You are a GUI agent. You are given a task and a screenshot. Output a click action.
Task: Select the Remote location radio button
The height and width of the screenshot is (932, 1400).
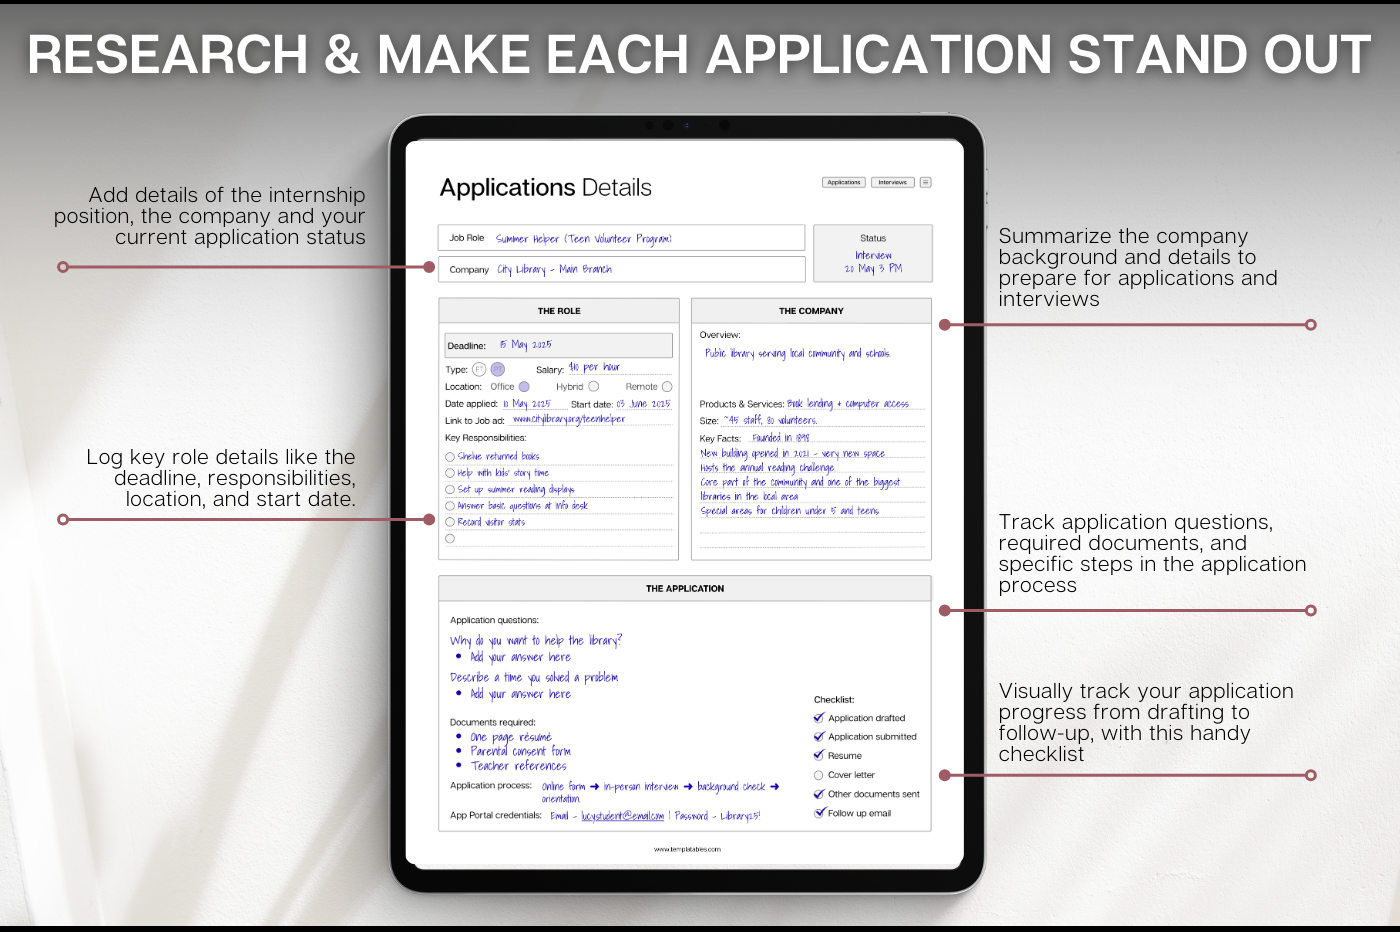pos(667,387)
